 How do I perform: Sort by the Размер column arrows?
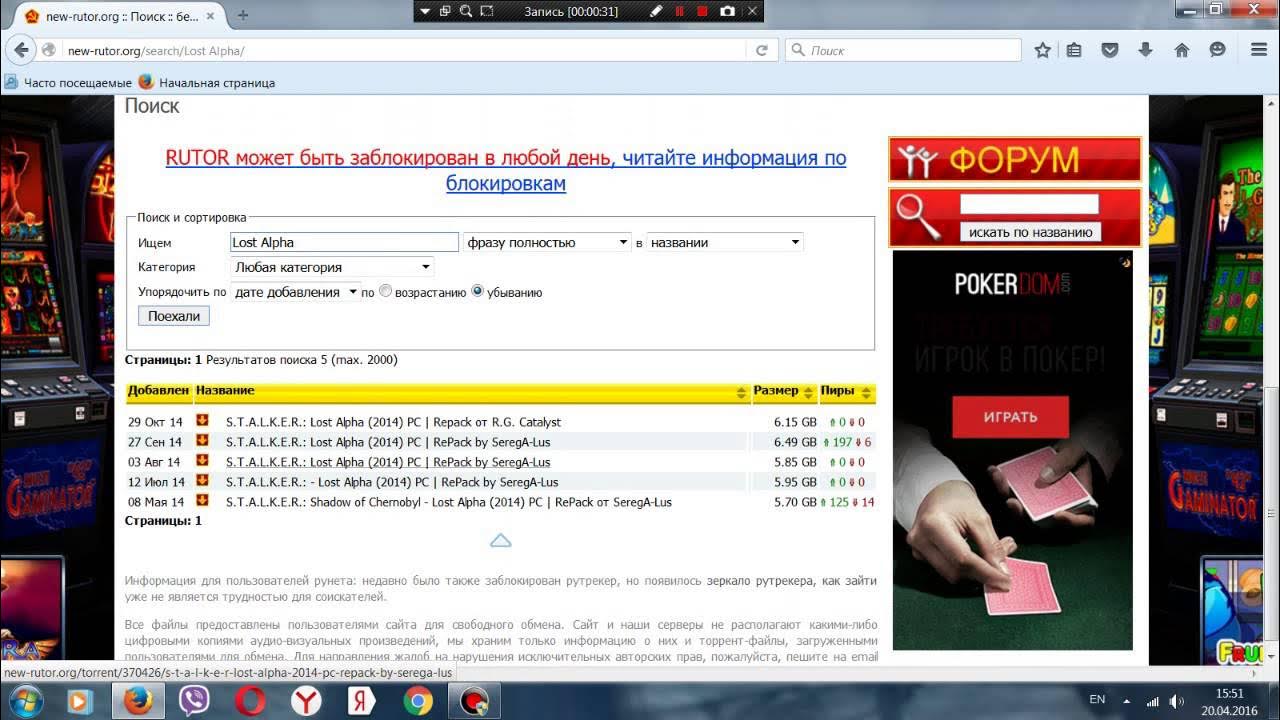click(x=809, y=392)
